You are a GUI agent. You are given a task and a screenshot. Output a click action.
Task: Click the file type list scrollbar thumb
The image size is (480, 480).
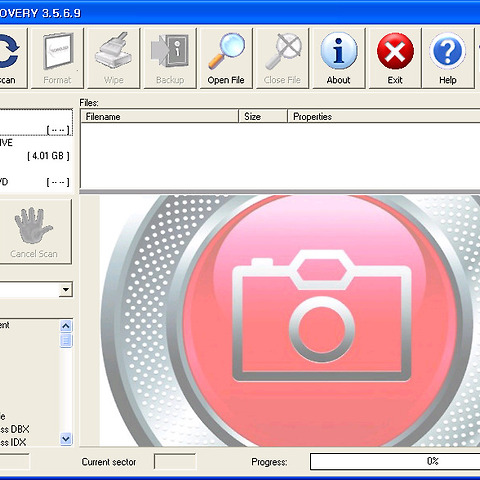(x=66, y=341)
